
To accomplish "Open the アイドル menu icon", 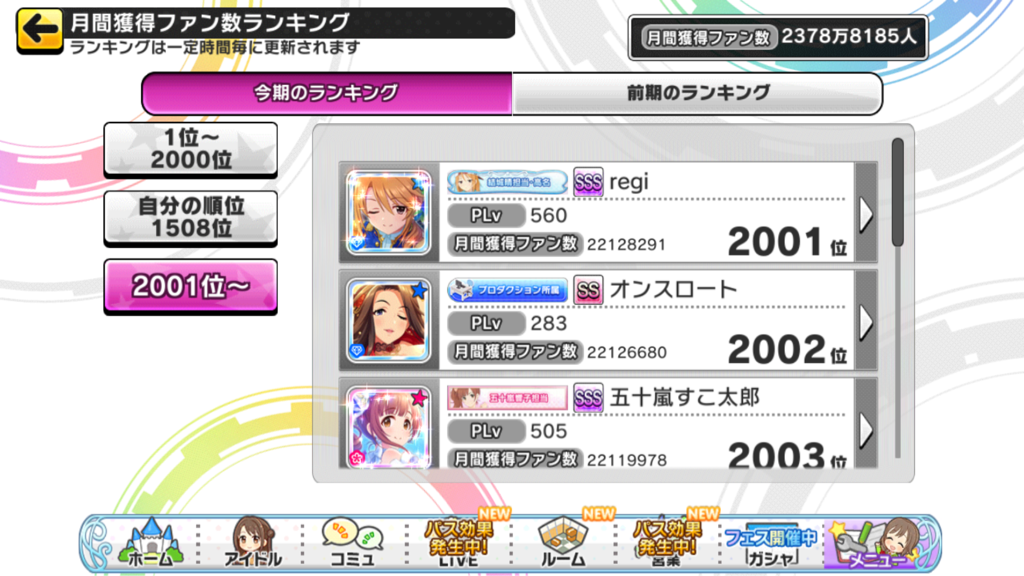I will (253, 542).
